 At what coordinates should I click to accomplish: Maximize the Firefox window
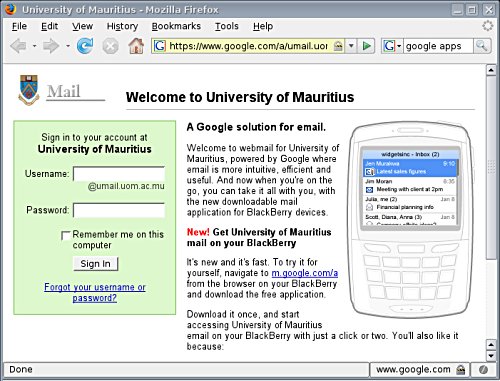[x=472, y=9]
